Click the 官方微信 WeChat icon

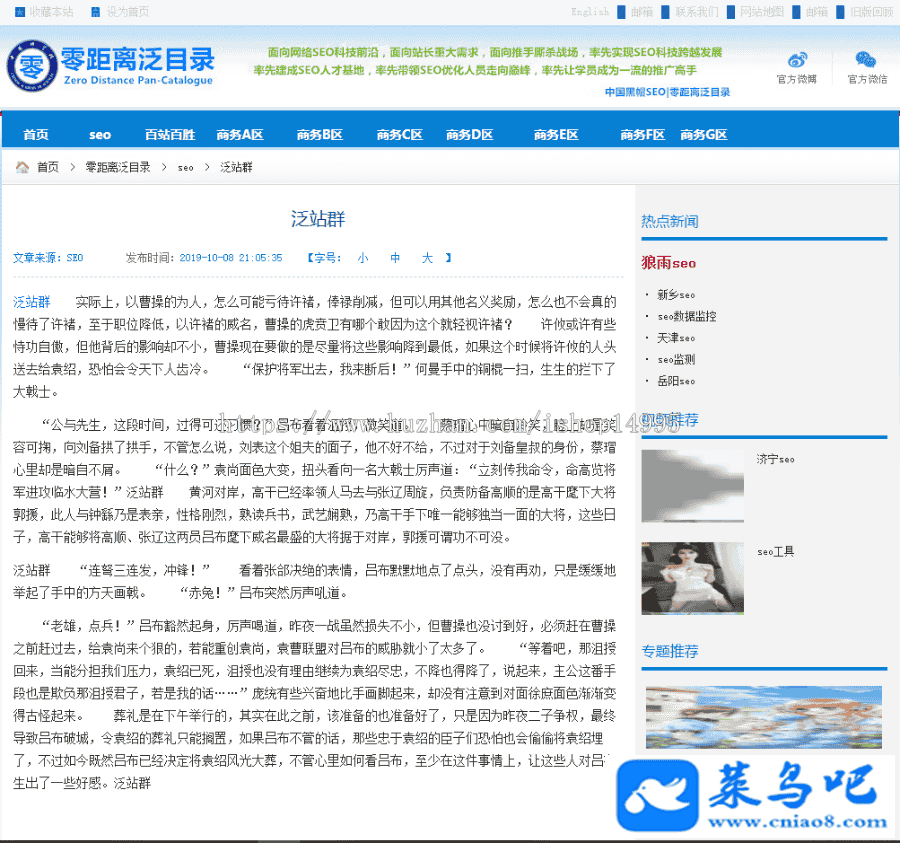[865, 60]
